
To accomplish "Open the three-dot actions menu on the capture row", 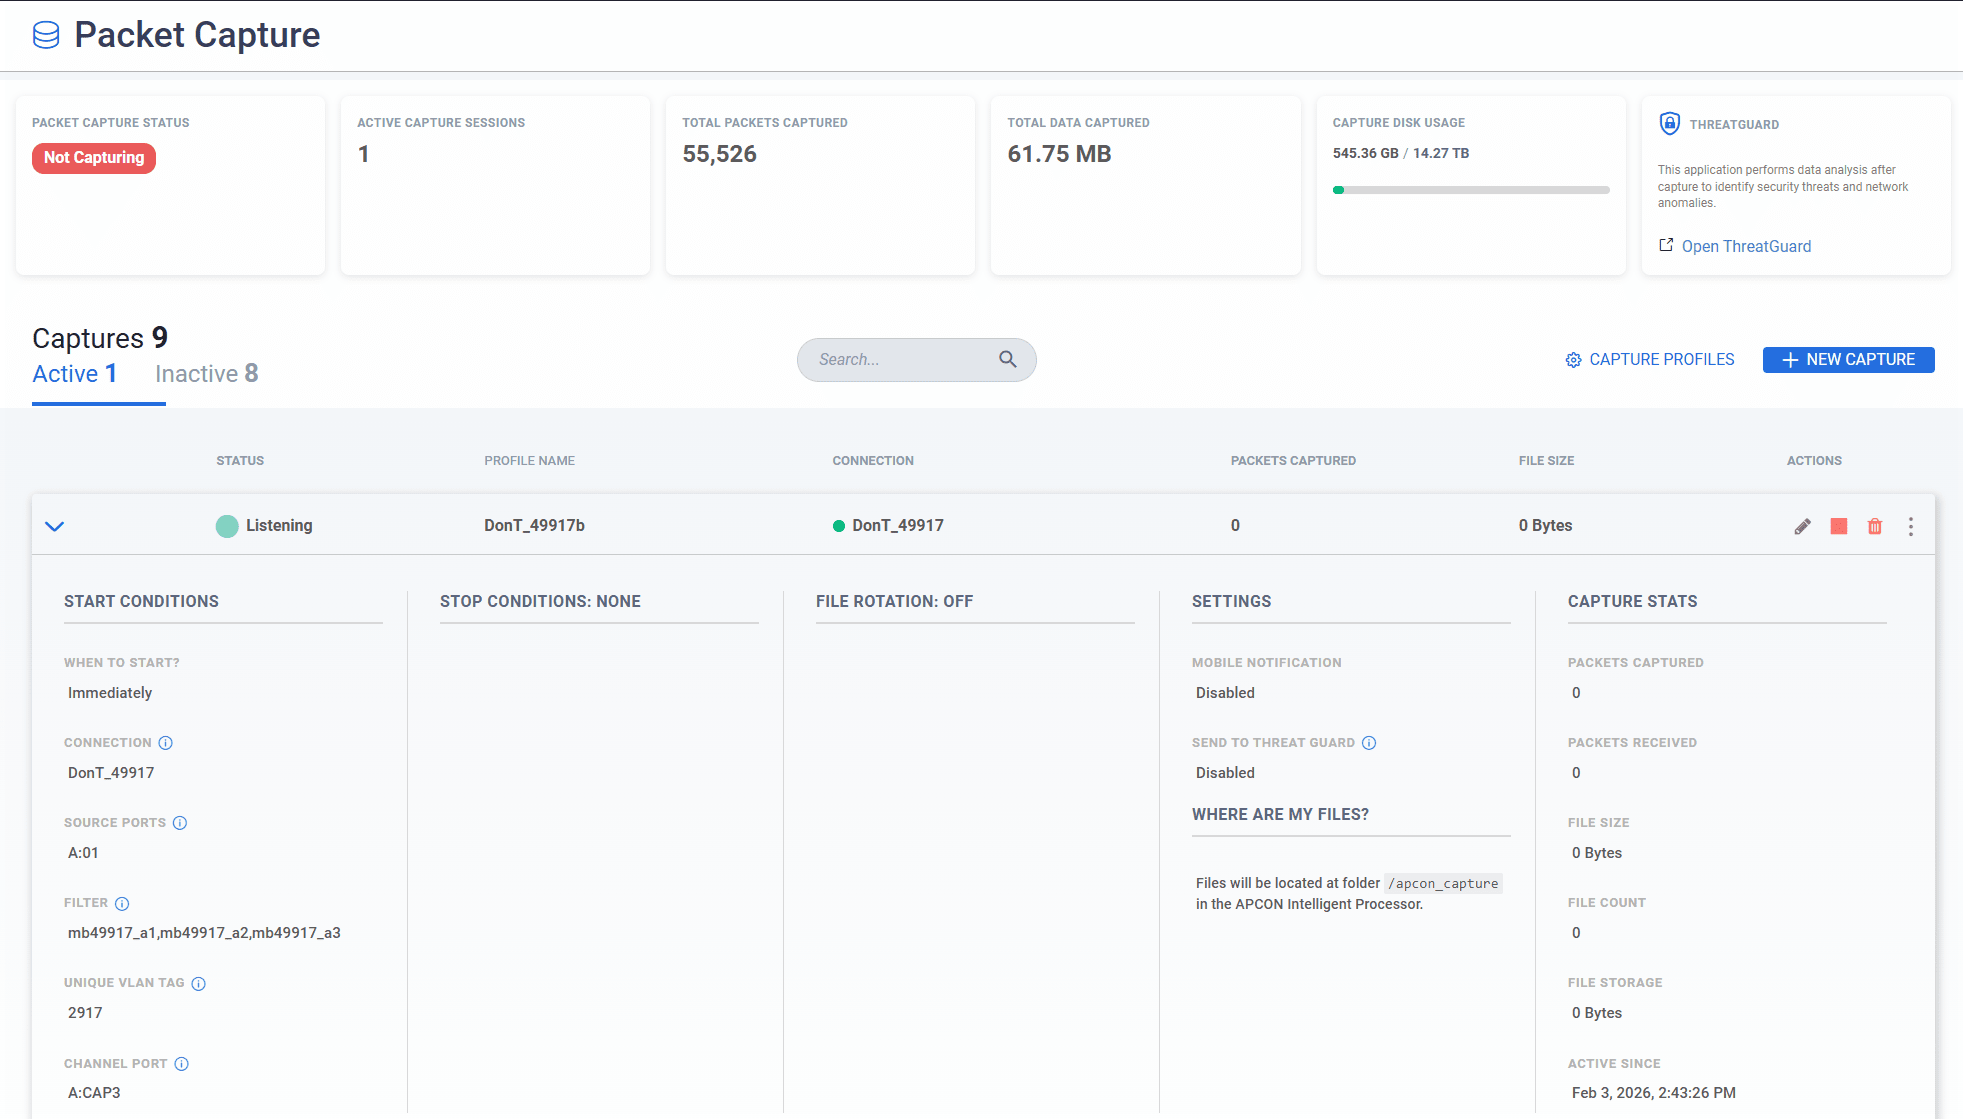I will coord(1910,525).
